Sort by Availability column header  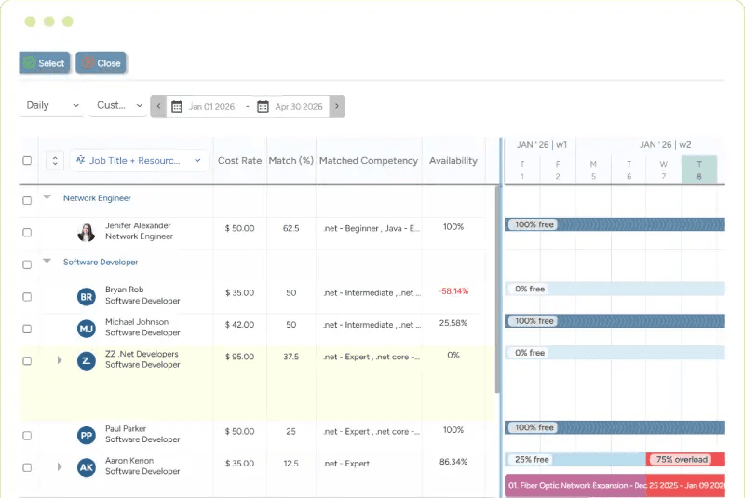click(x=453, y=161)
